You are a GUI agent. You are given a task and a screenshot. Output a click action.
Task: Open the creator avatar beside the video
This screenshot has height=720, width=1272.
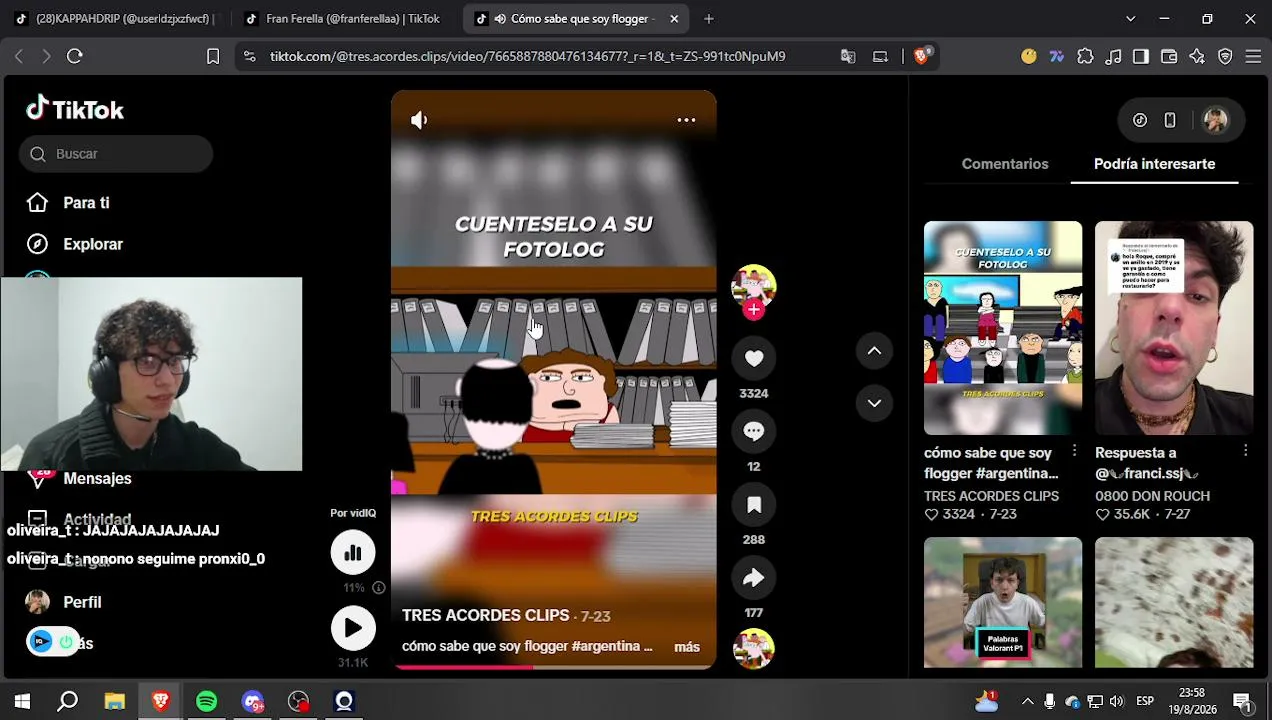(754, 286)
